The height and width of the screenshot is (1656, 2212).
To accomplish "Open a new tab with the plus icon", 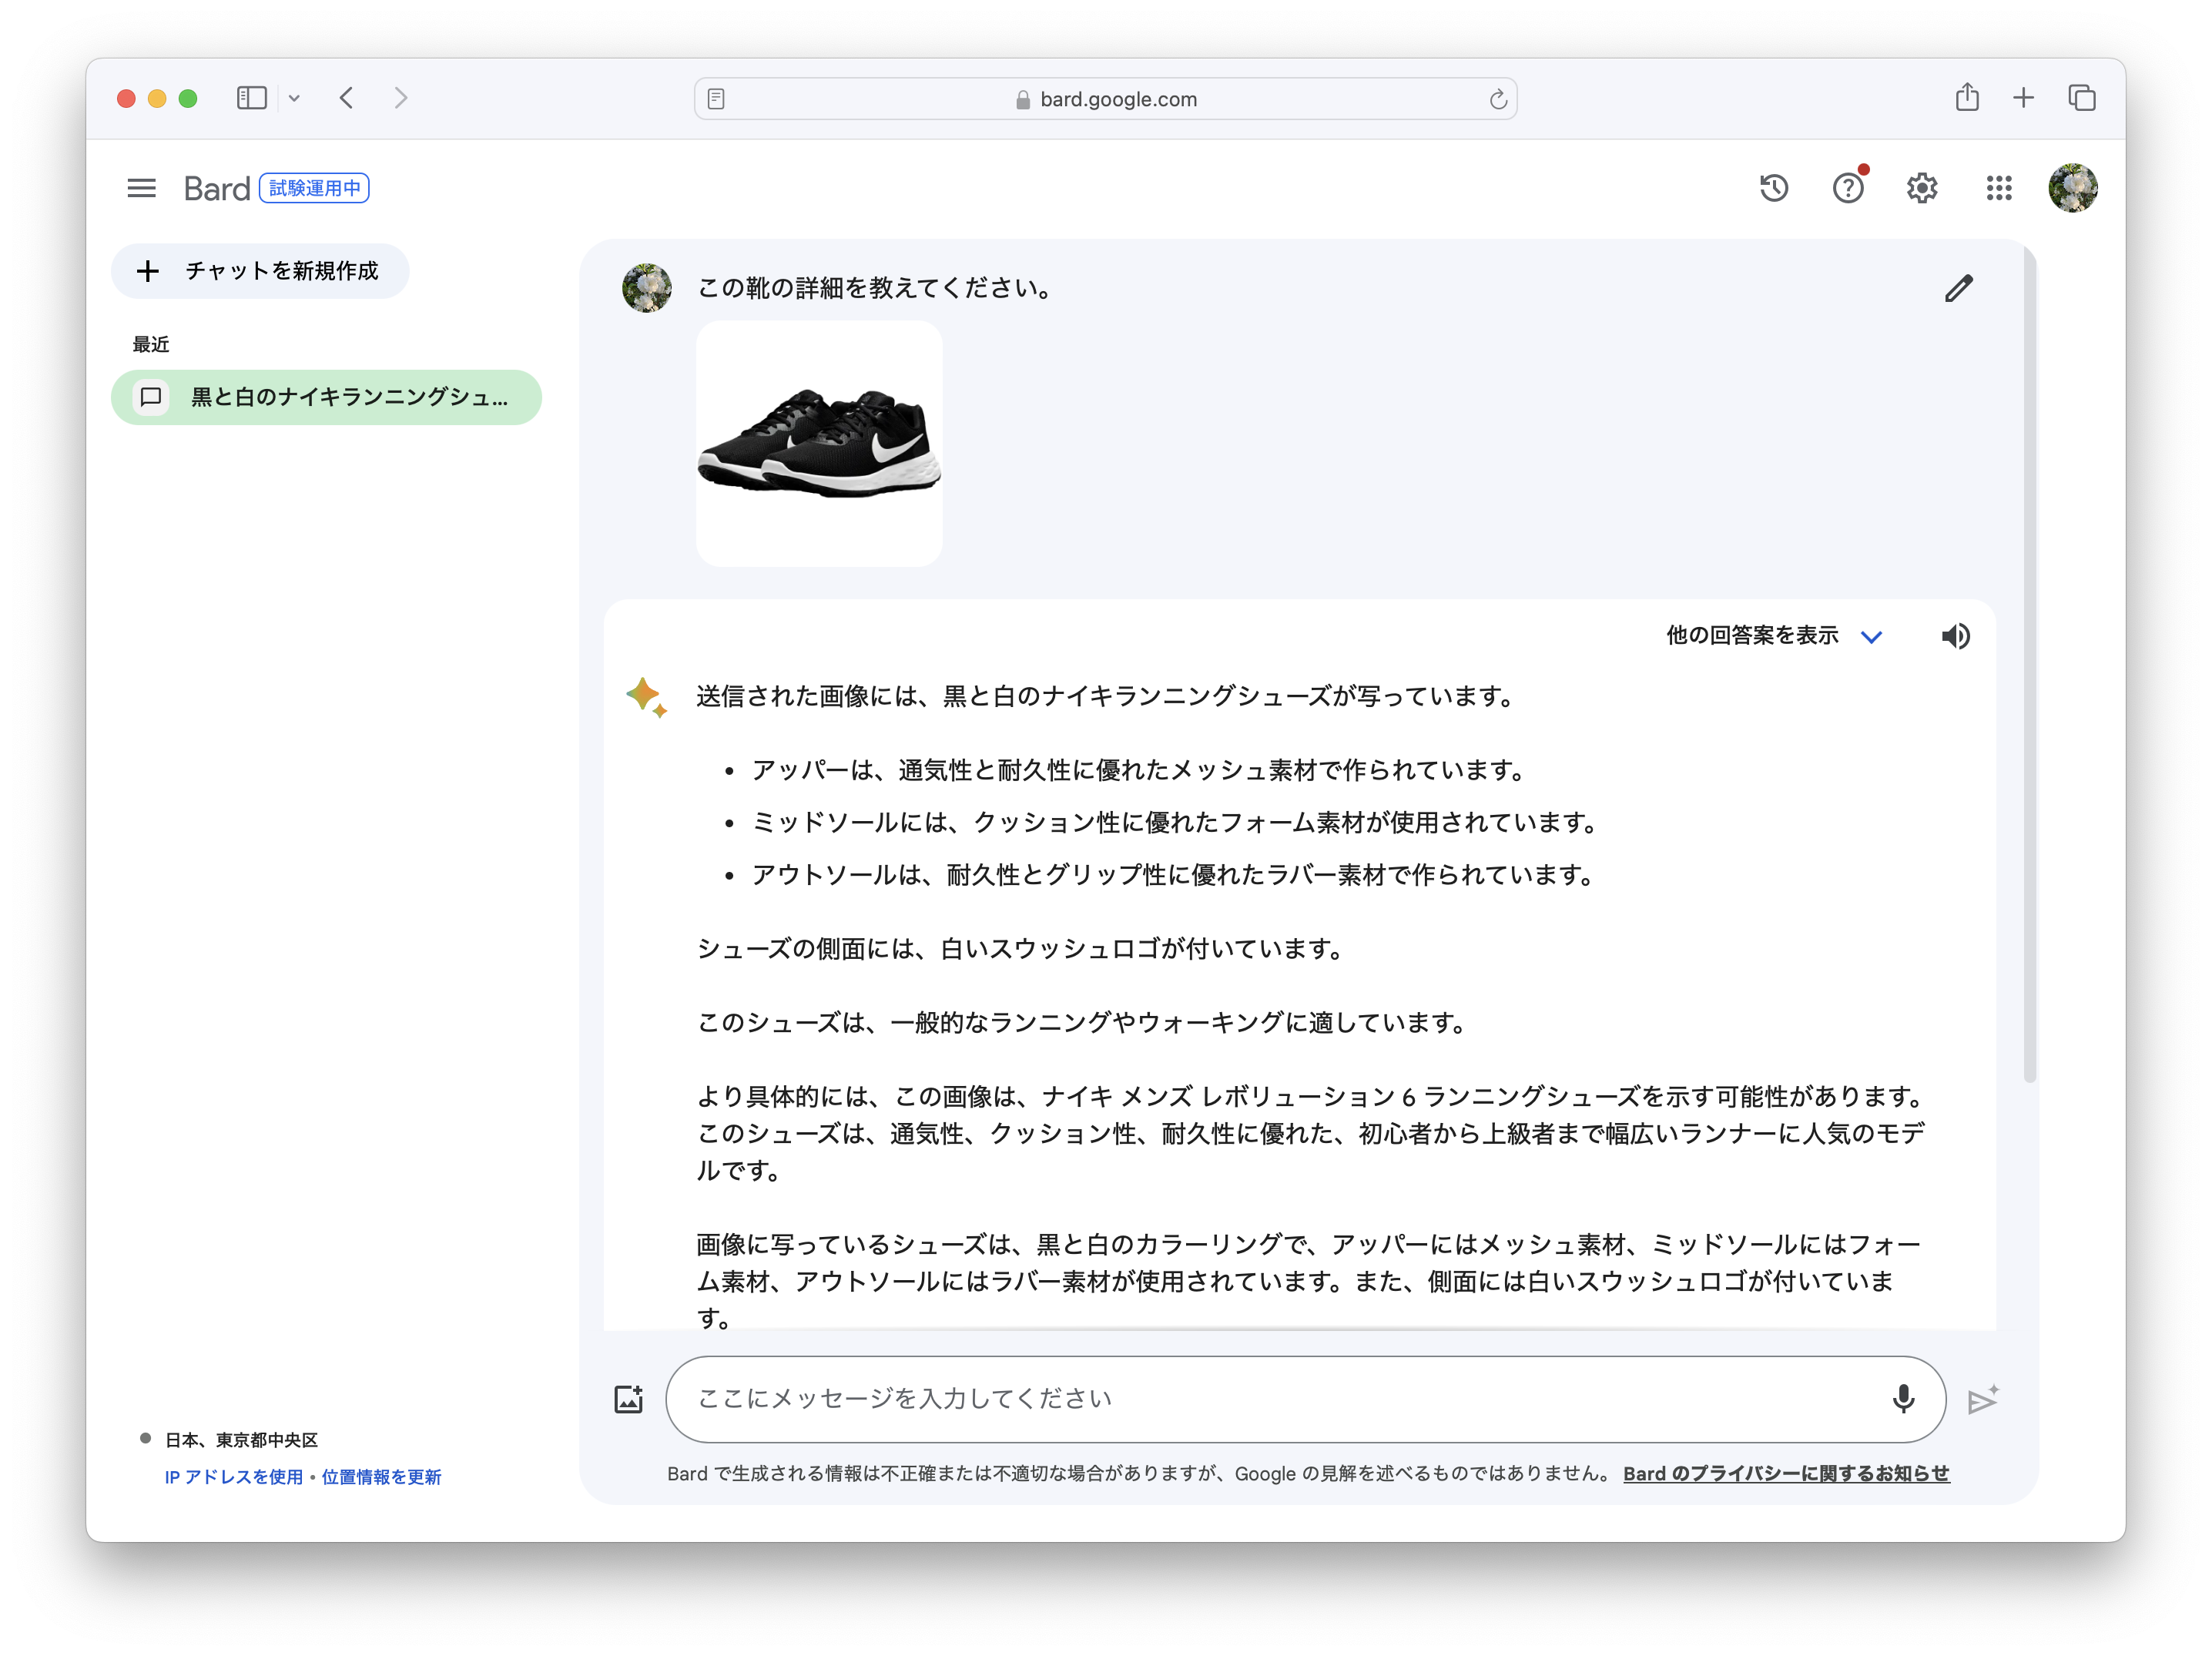I will click(x=2023, y=98).
